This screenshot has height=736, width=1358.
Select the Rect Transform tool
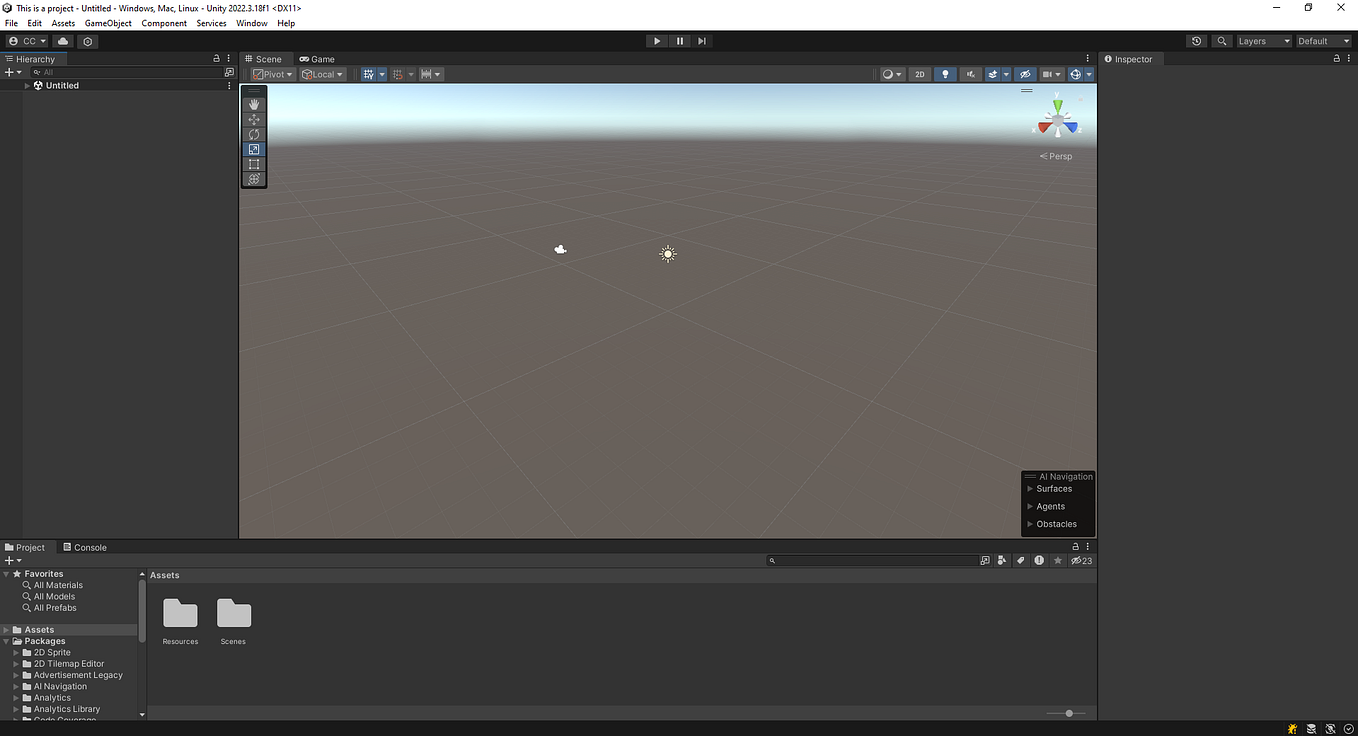pyautogui.click(x=254, y=164)
